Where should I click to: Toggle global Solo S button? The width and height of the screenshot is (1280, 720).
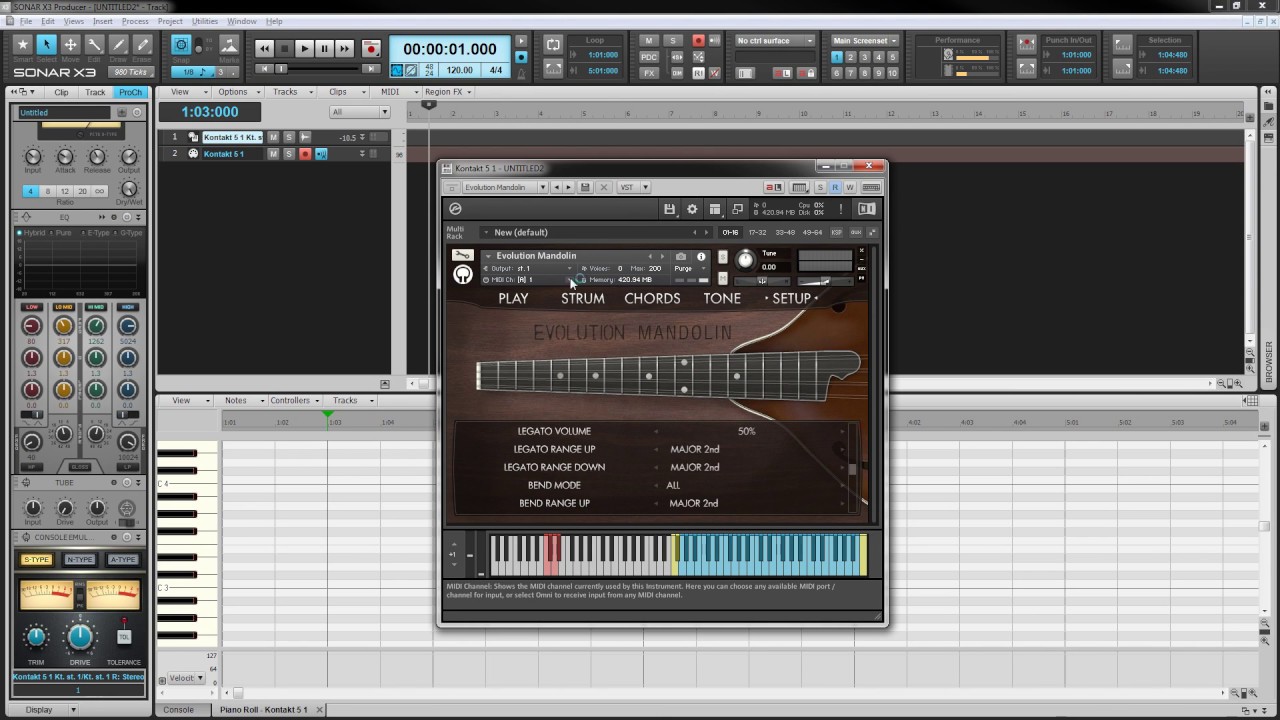pyautogui.click(x=673, y=41)
